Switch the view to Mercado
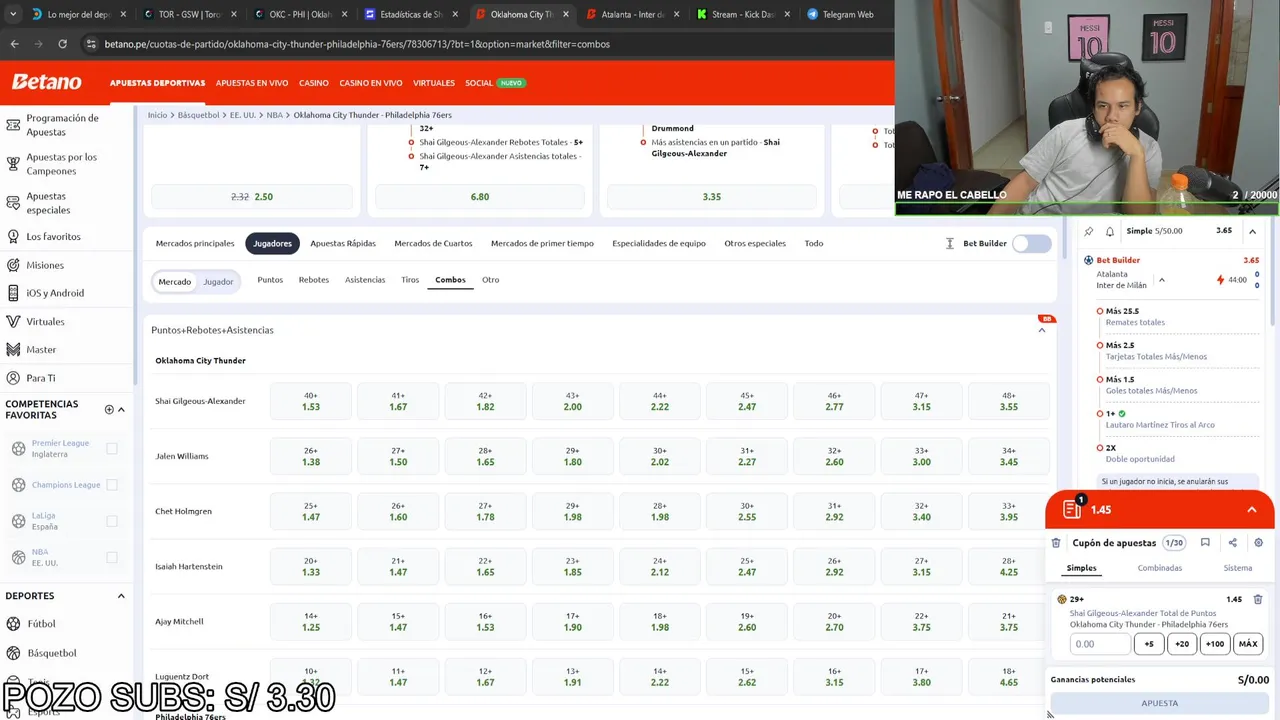The width and height of the screenshot is (1280, 720). click(x=174, y=282)
